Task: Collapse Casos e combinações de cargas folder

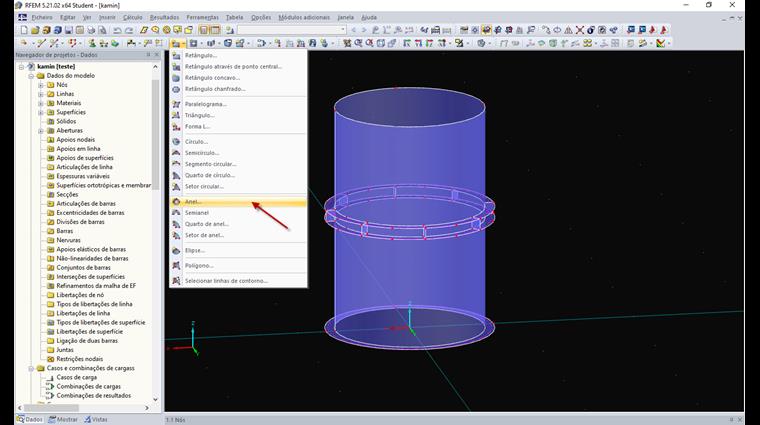Action: 31,368
